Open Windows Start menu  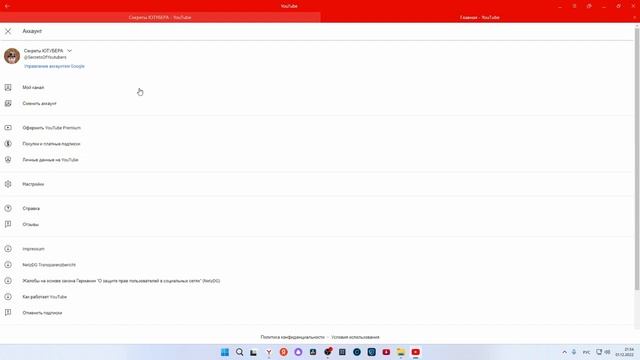[224, 352]
